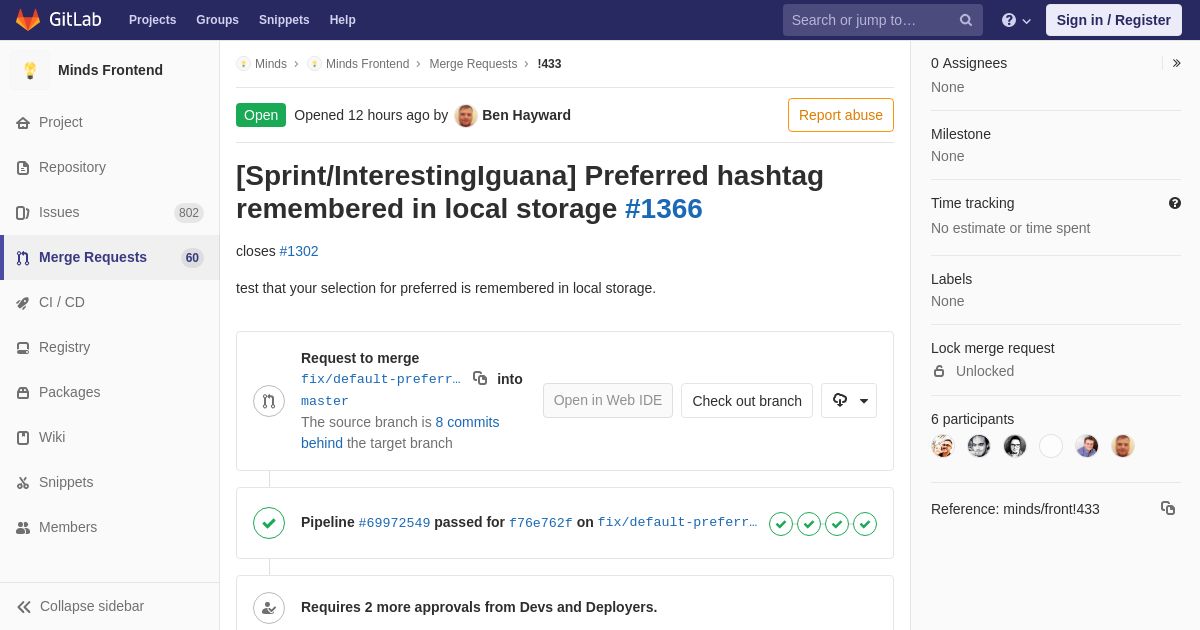Collapse the right sidebar with the chevron
This screenshot has width=1200, height=630.
pyautogui.click(x=1176, y=63)
